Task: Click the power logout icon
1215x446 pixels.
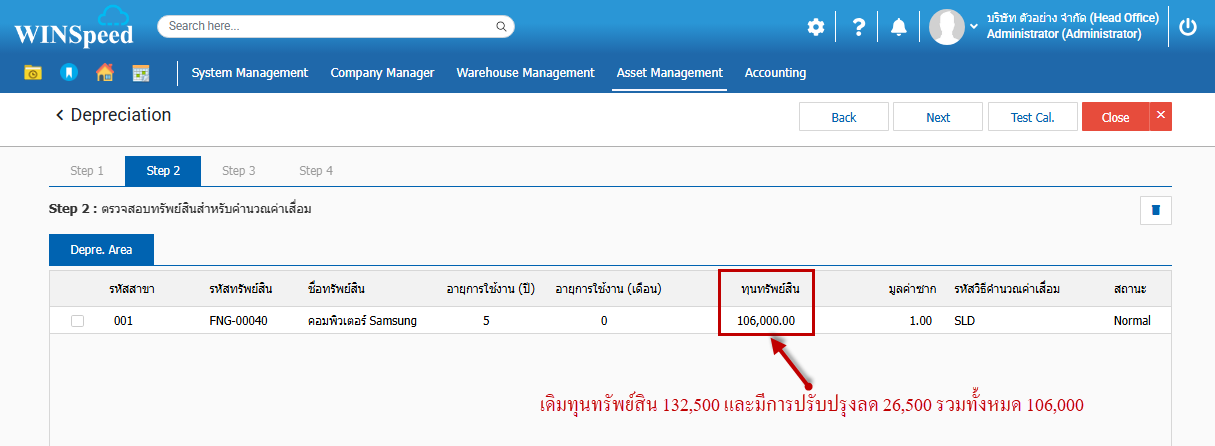Action: pos(1188,27)
